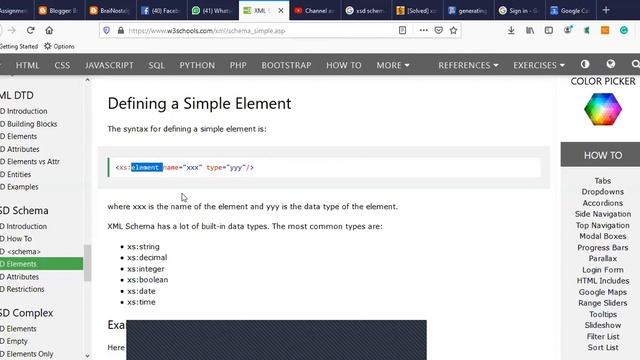The height and width of the screenshot is (360, 640).
Task: Open the library bookshelf icon
Action: click(530, 30)
